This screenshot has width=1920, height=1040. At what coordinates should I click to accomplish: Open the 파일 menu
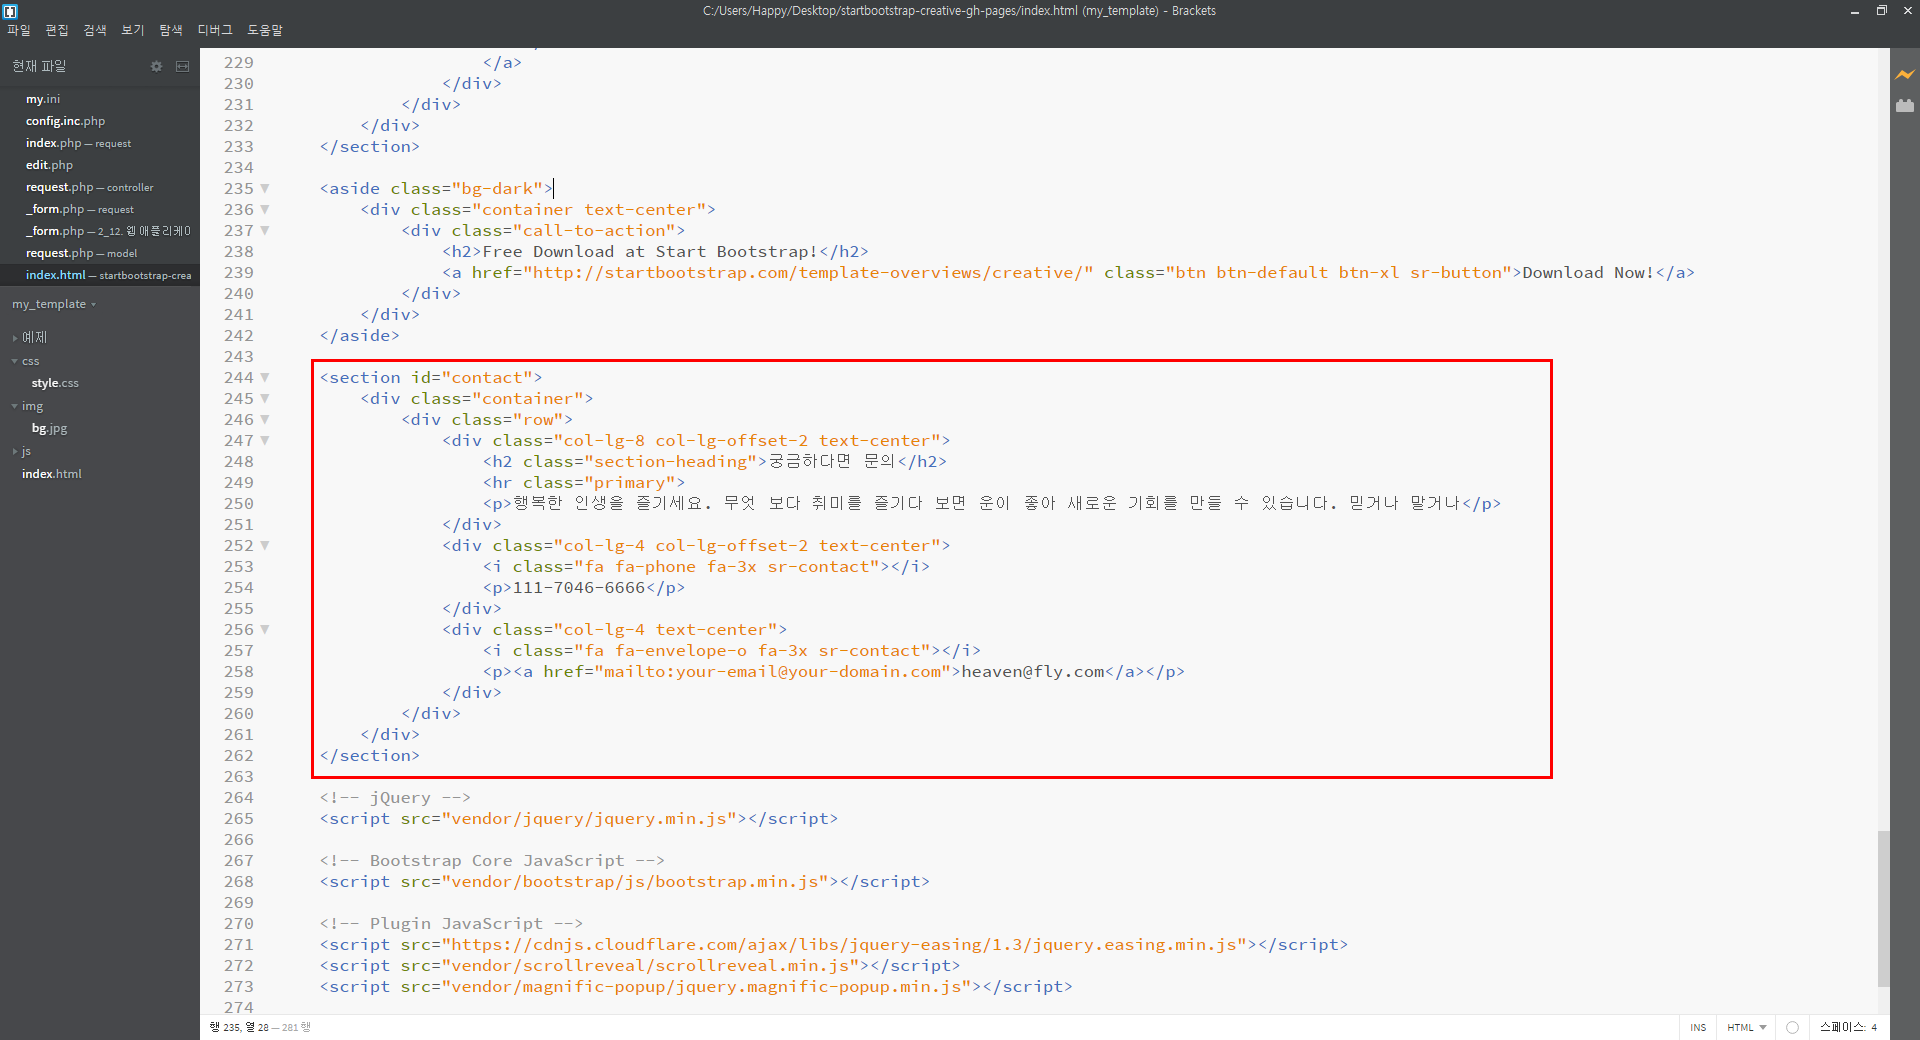[19, 30]
